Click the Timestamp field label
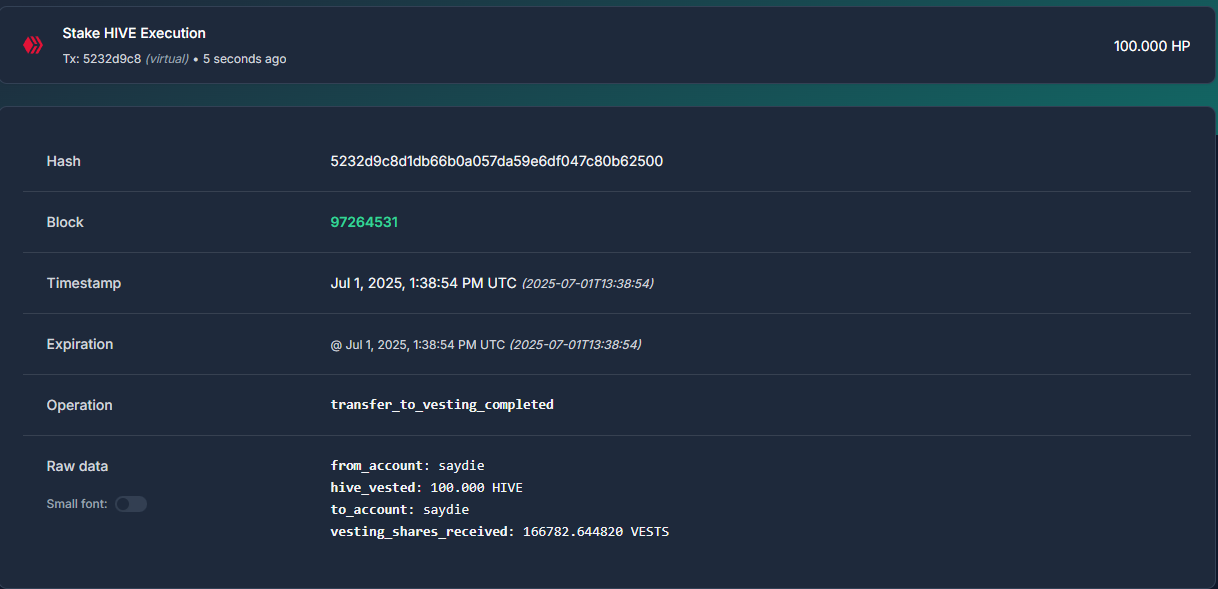The width and height of the screenshot is (1218, 589). point(84,283)
